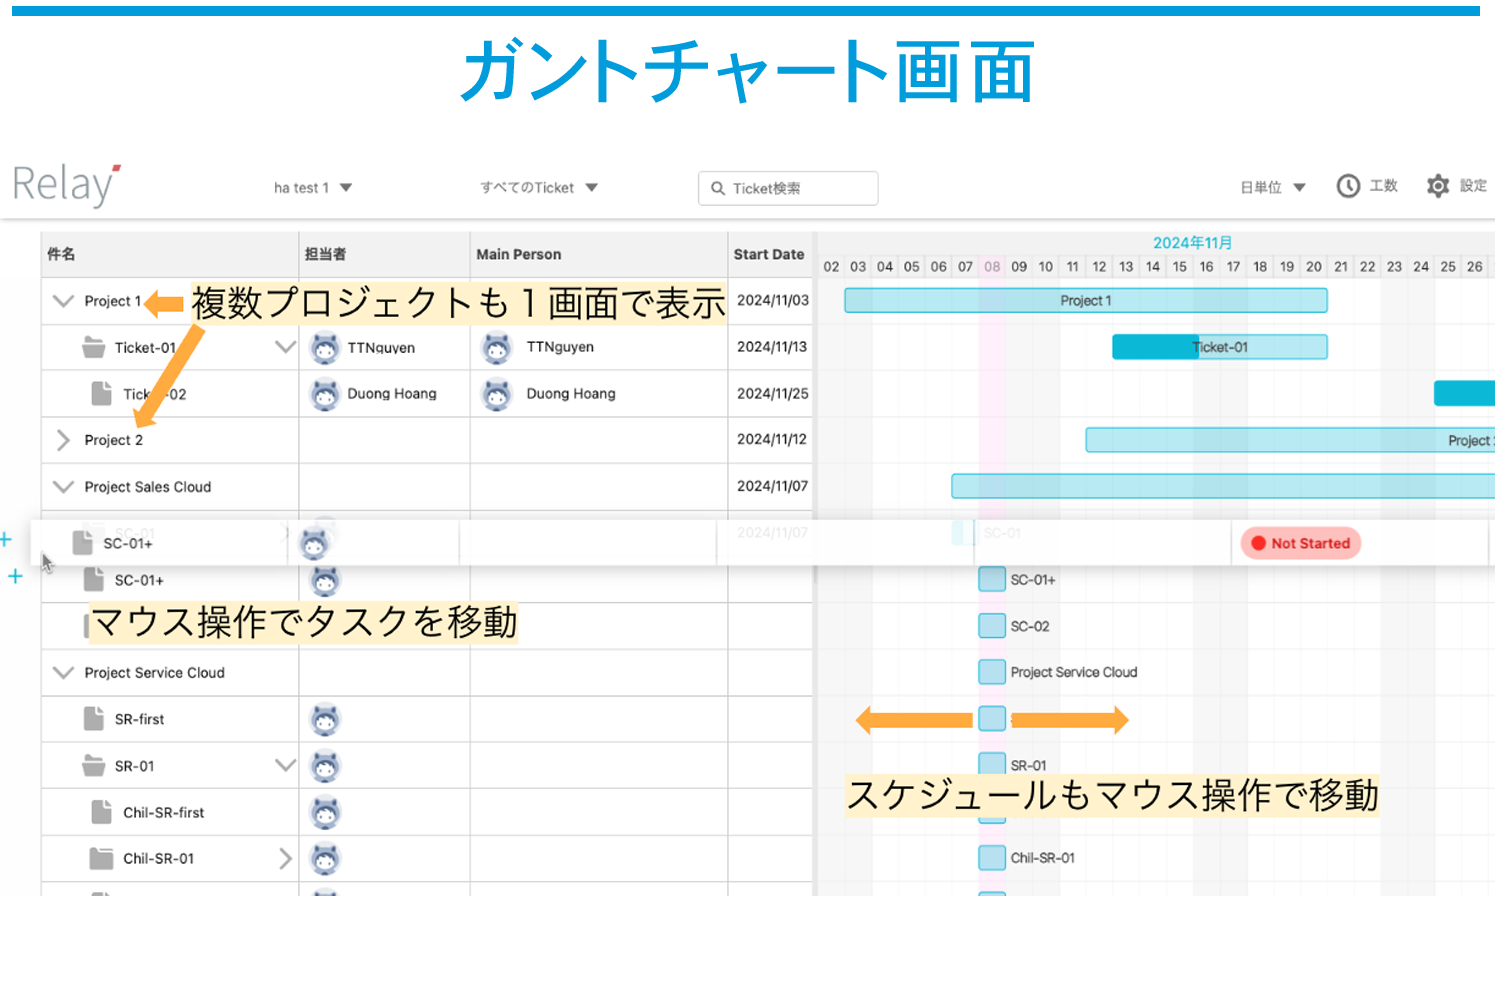The width and height of the screenshot is (1500, 1000).
Task: Click the SR-first file icon
Action: 94,719
